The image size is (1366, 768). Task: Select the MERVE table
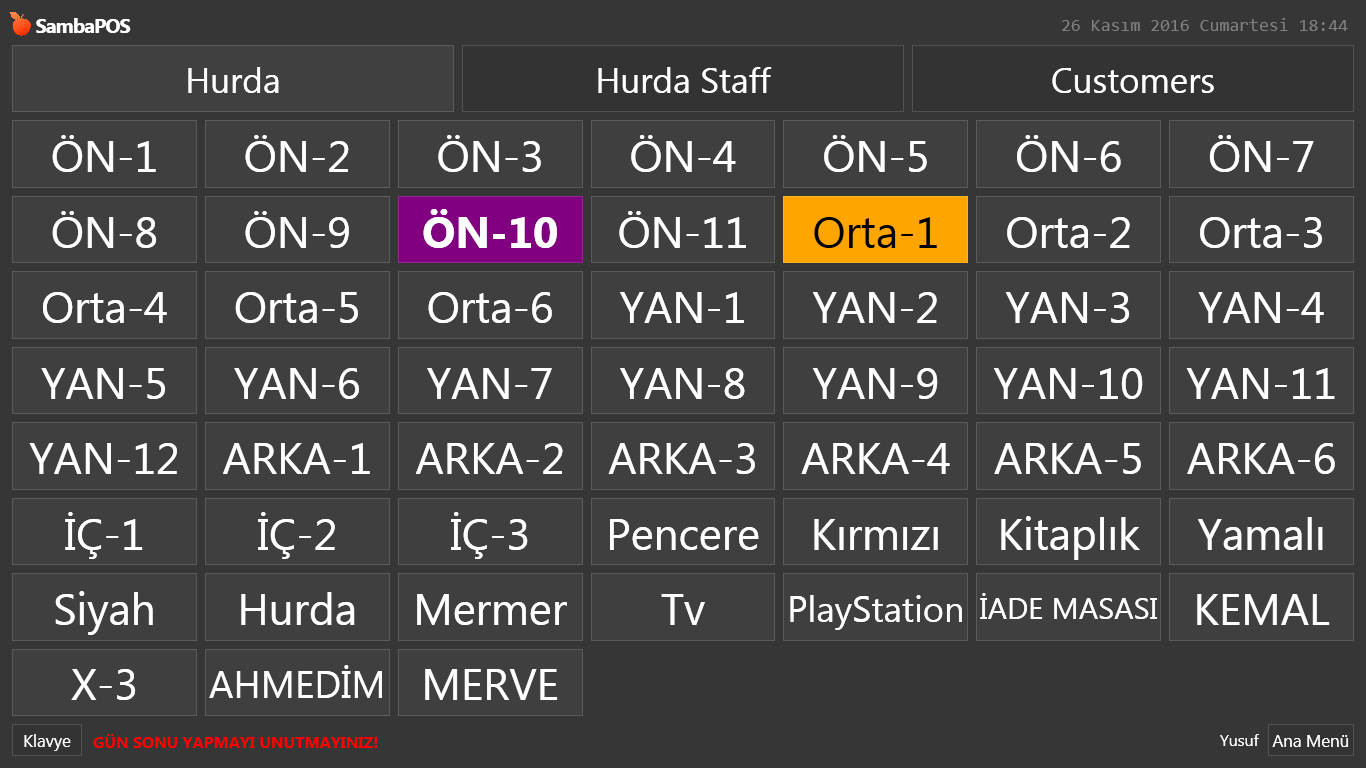pyautogui.click(x=490, y=684)
